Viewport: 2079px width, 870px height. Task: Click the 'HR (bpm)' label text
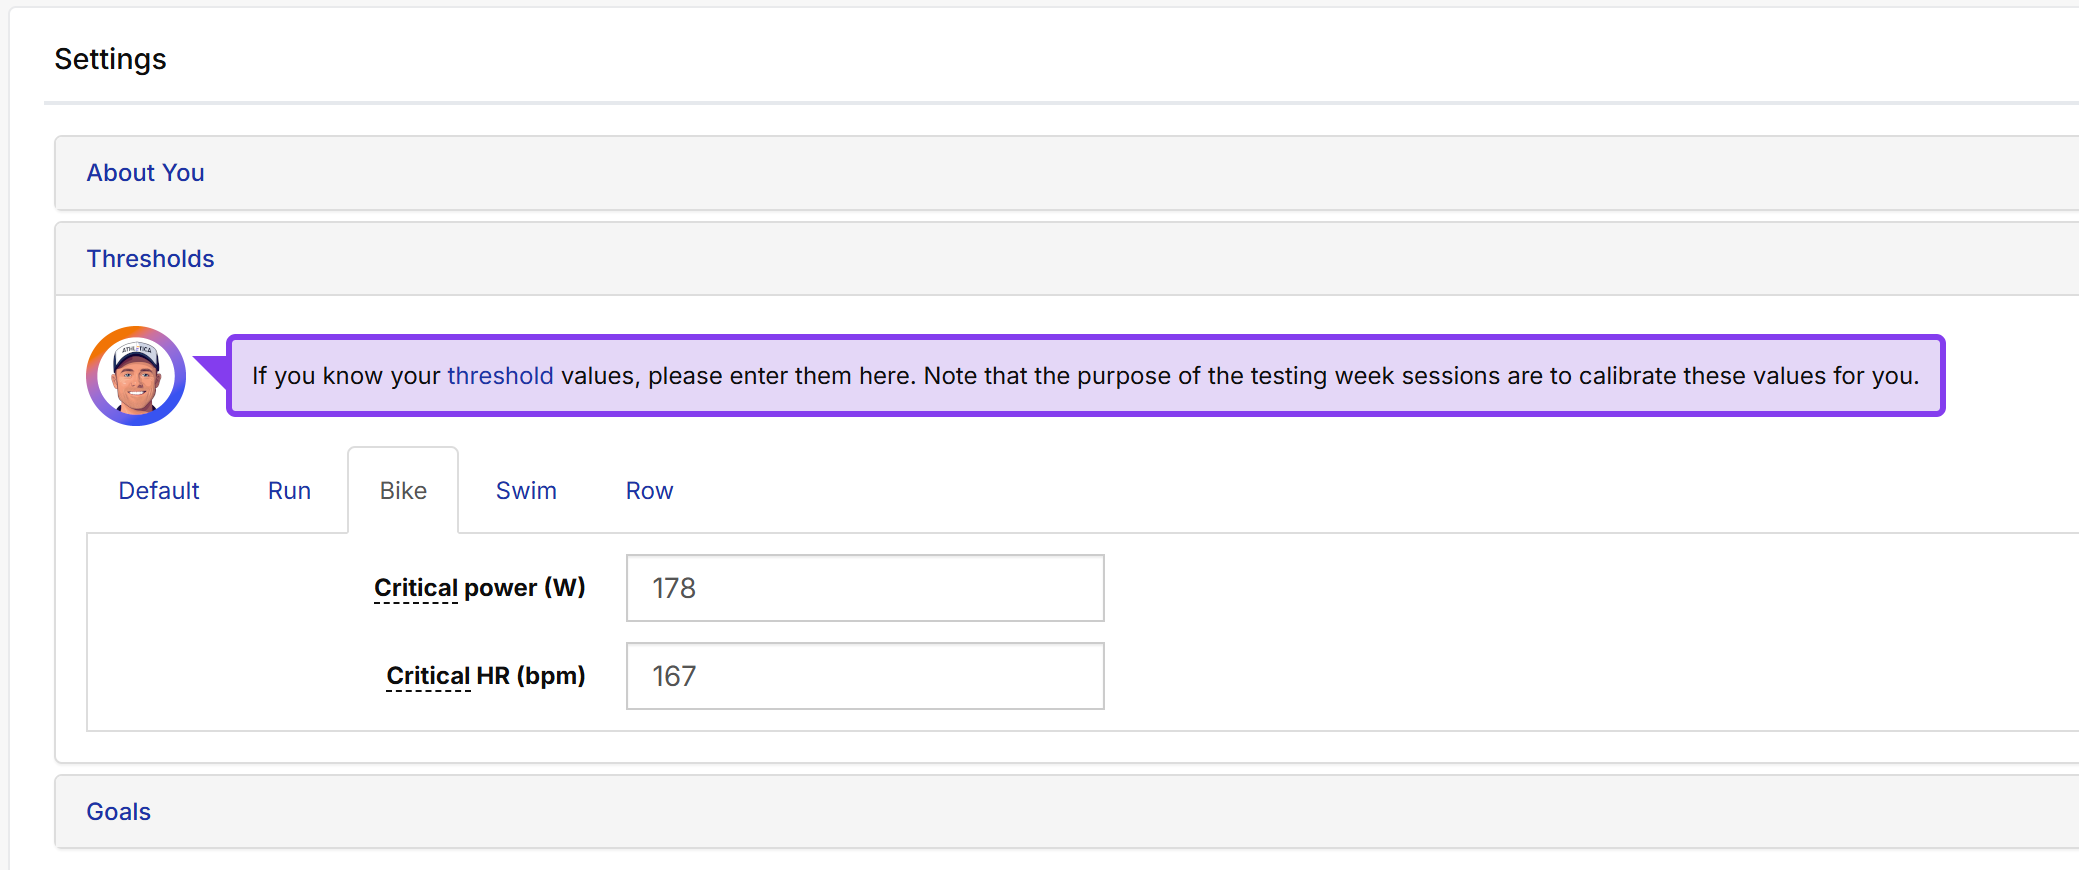pyautogui.click(x=531, y=676)
